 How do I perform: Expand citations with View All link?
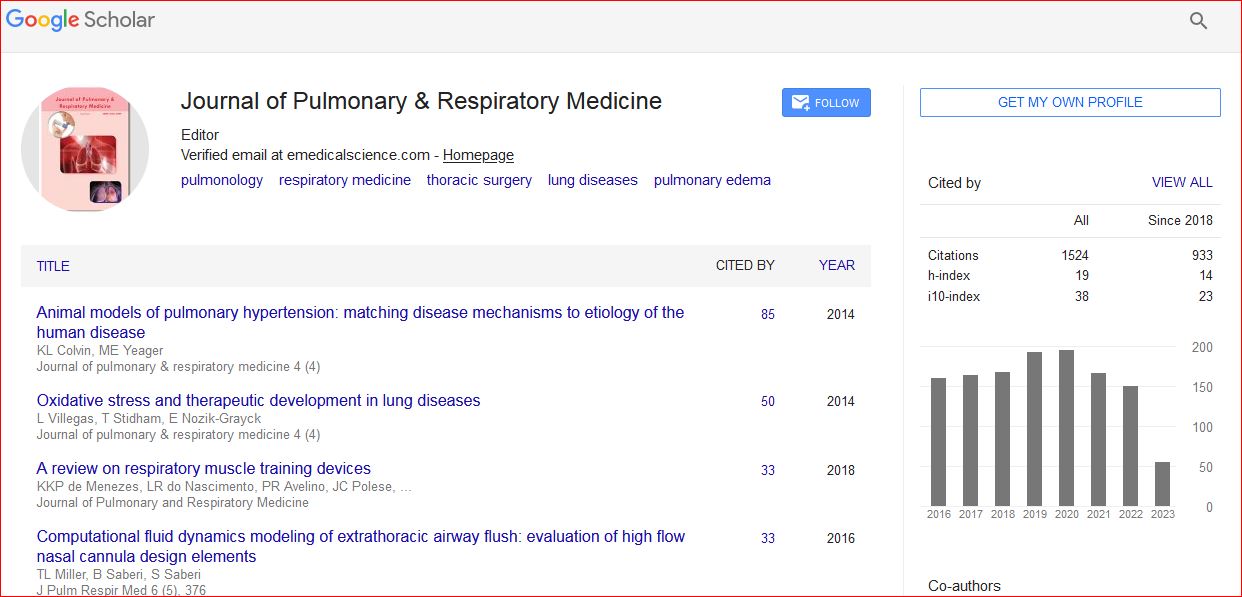(1181, 182)
